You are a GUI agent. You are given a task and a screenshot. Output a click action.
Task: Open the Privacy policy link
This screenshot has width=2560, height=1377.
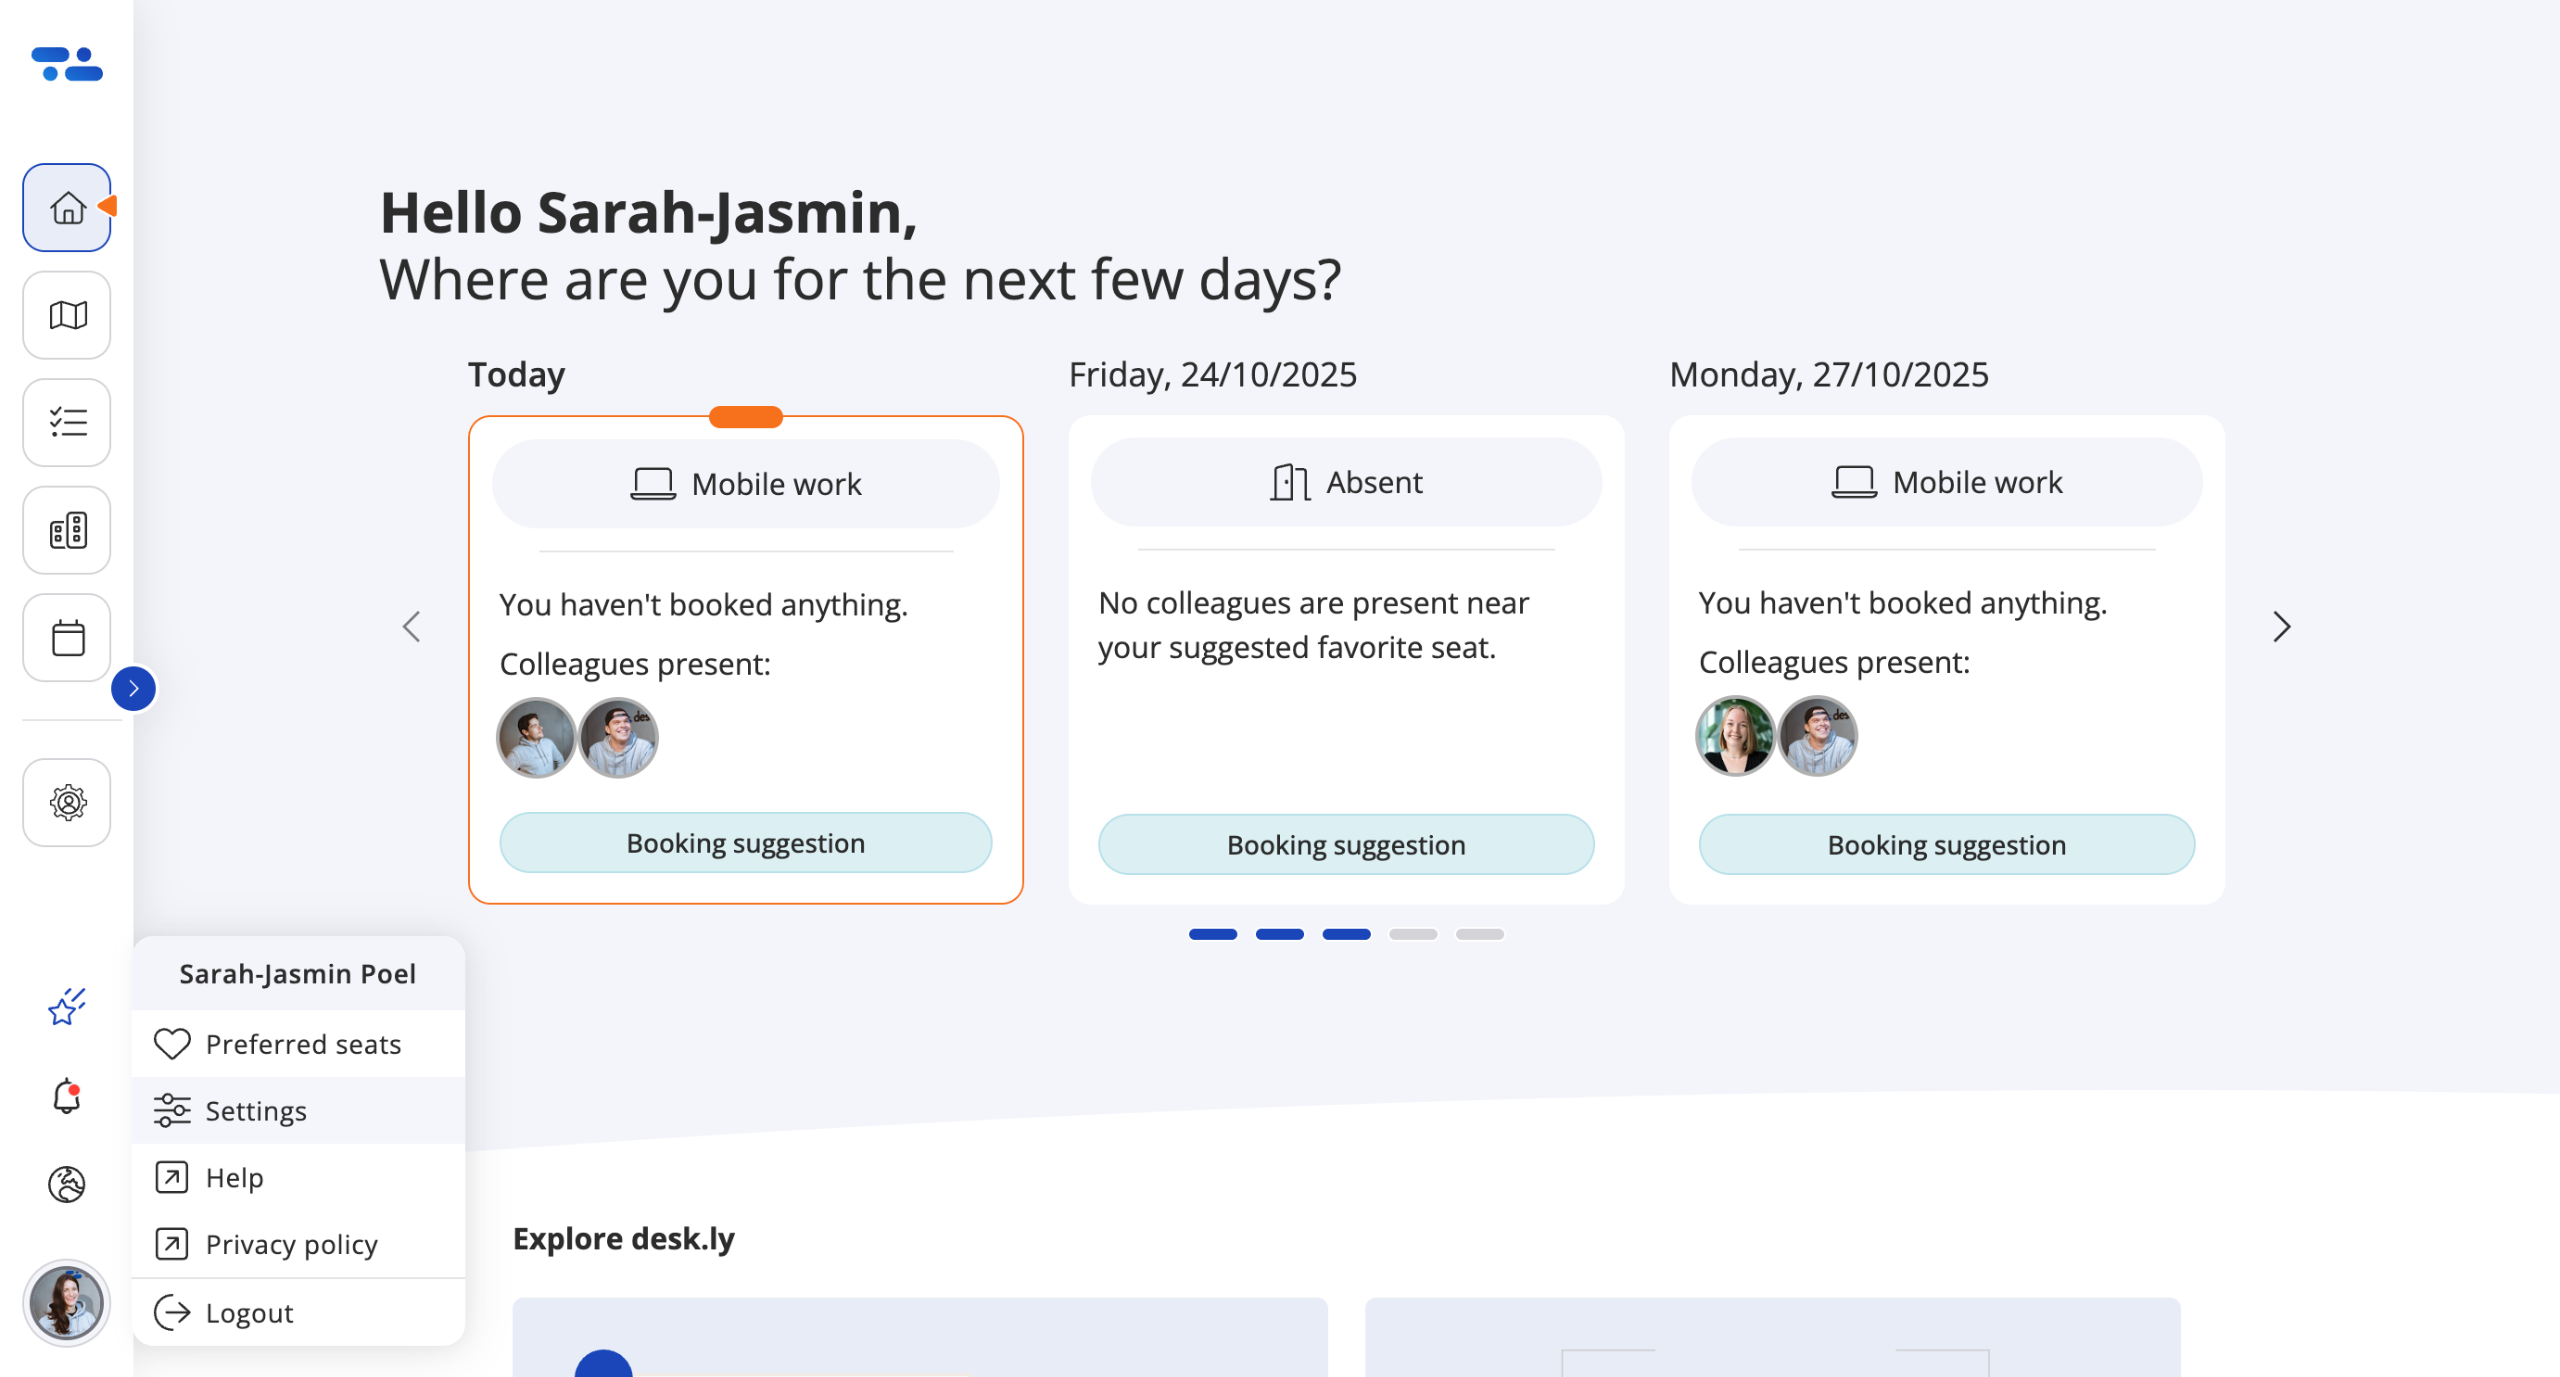[291, 1244]
